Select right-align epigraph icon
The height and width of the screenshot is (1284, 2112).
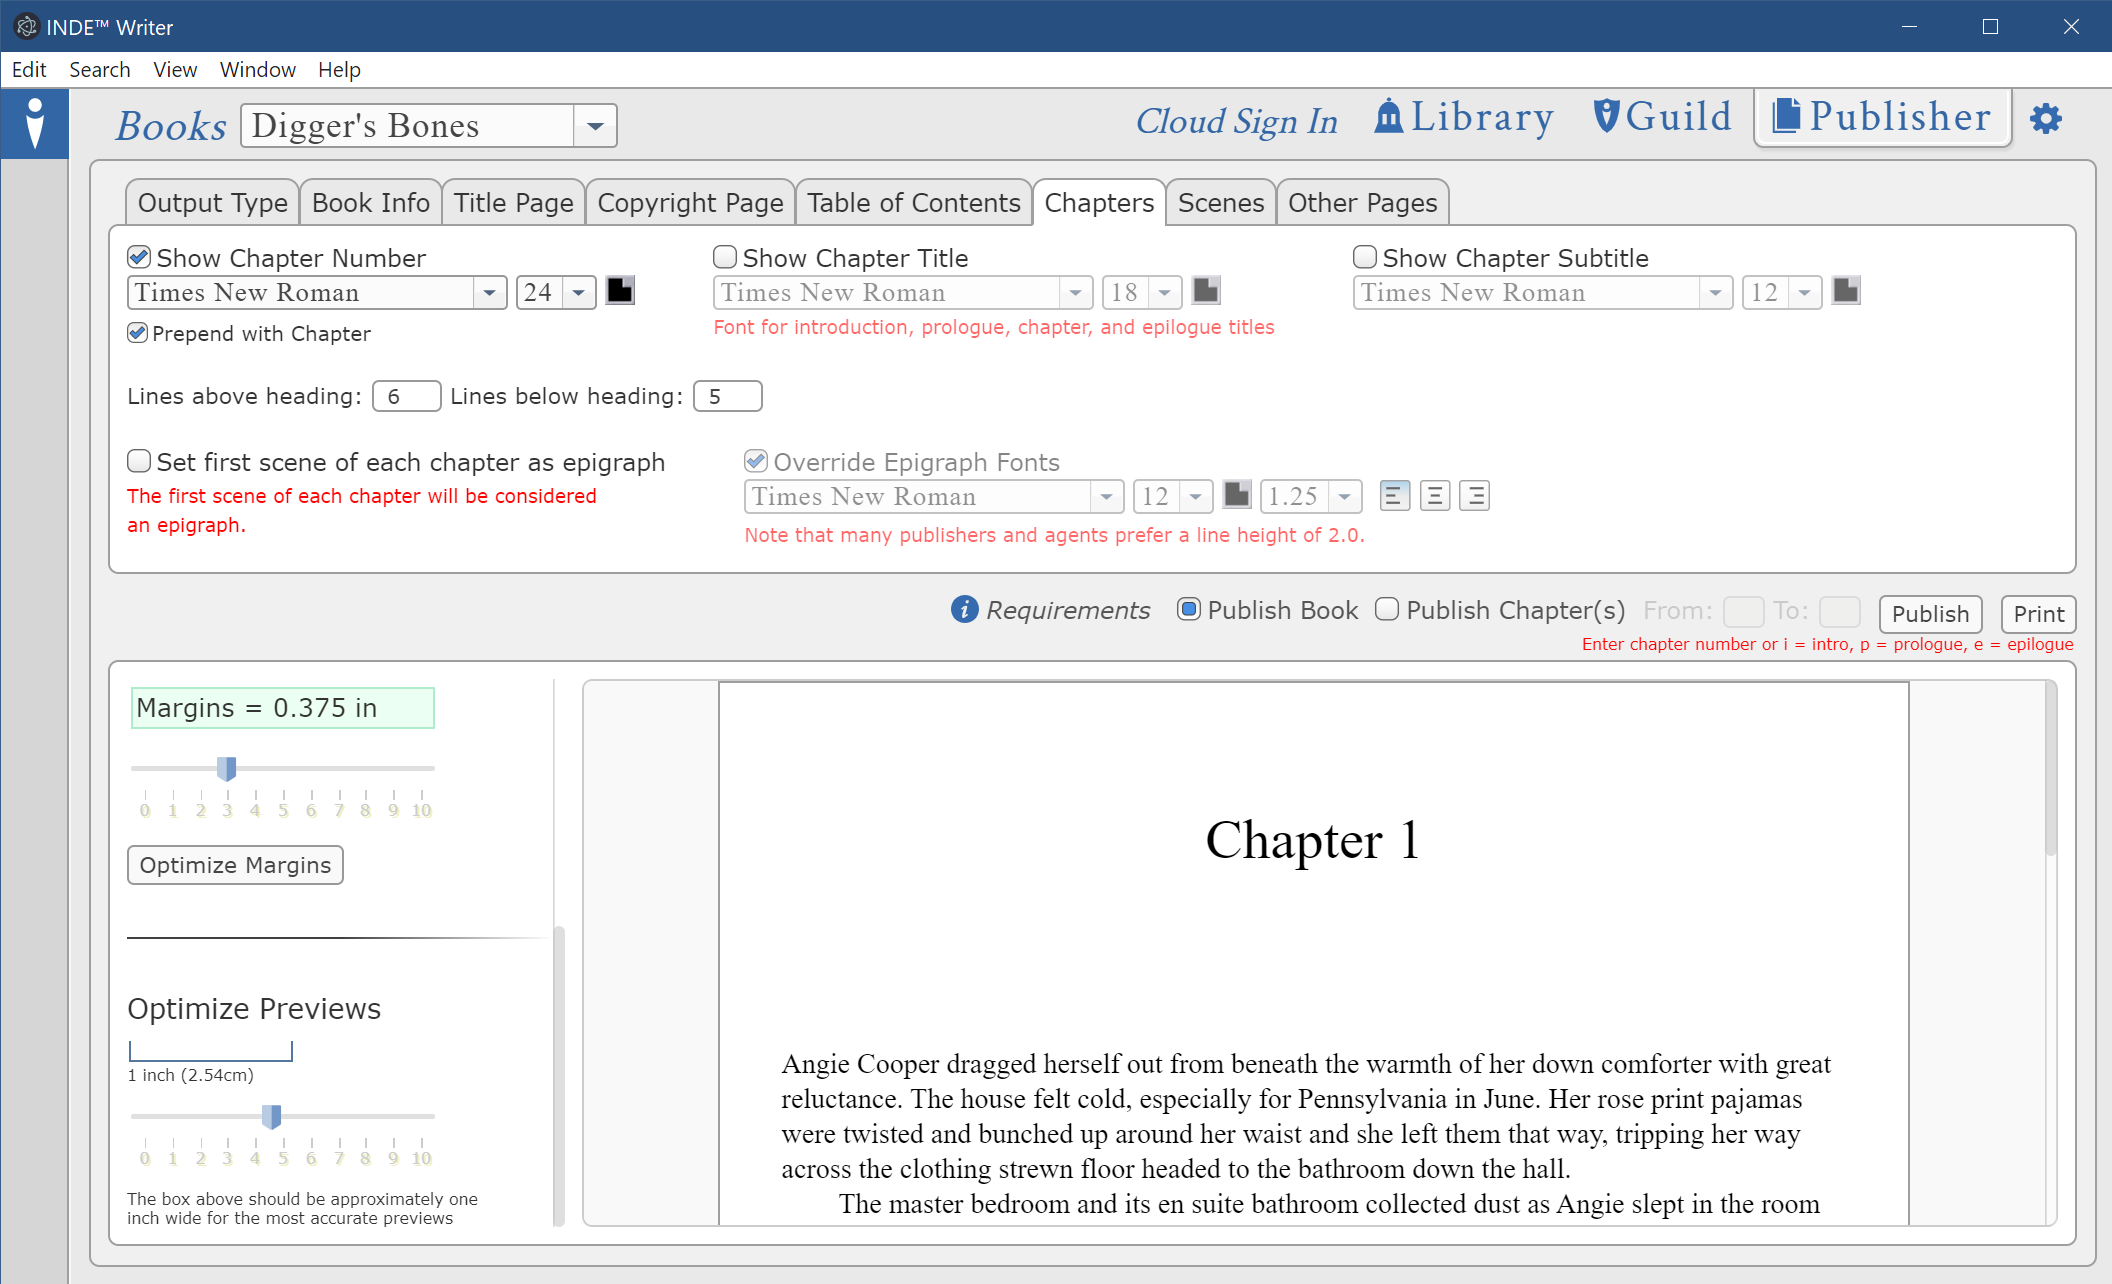tap(1474, 496)
